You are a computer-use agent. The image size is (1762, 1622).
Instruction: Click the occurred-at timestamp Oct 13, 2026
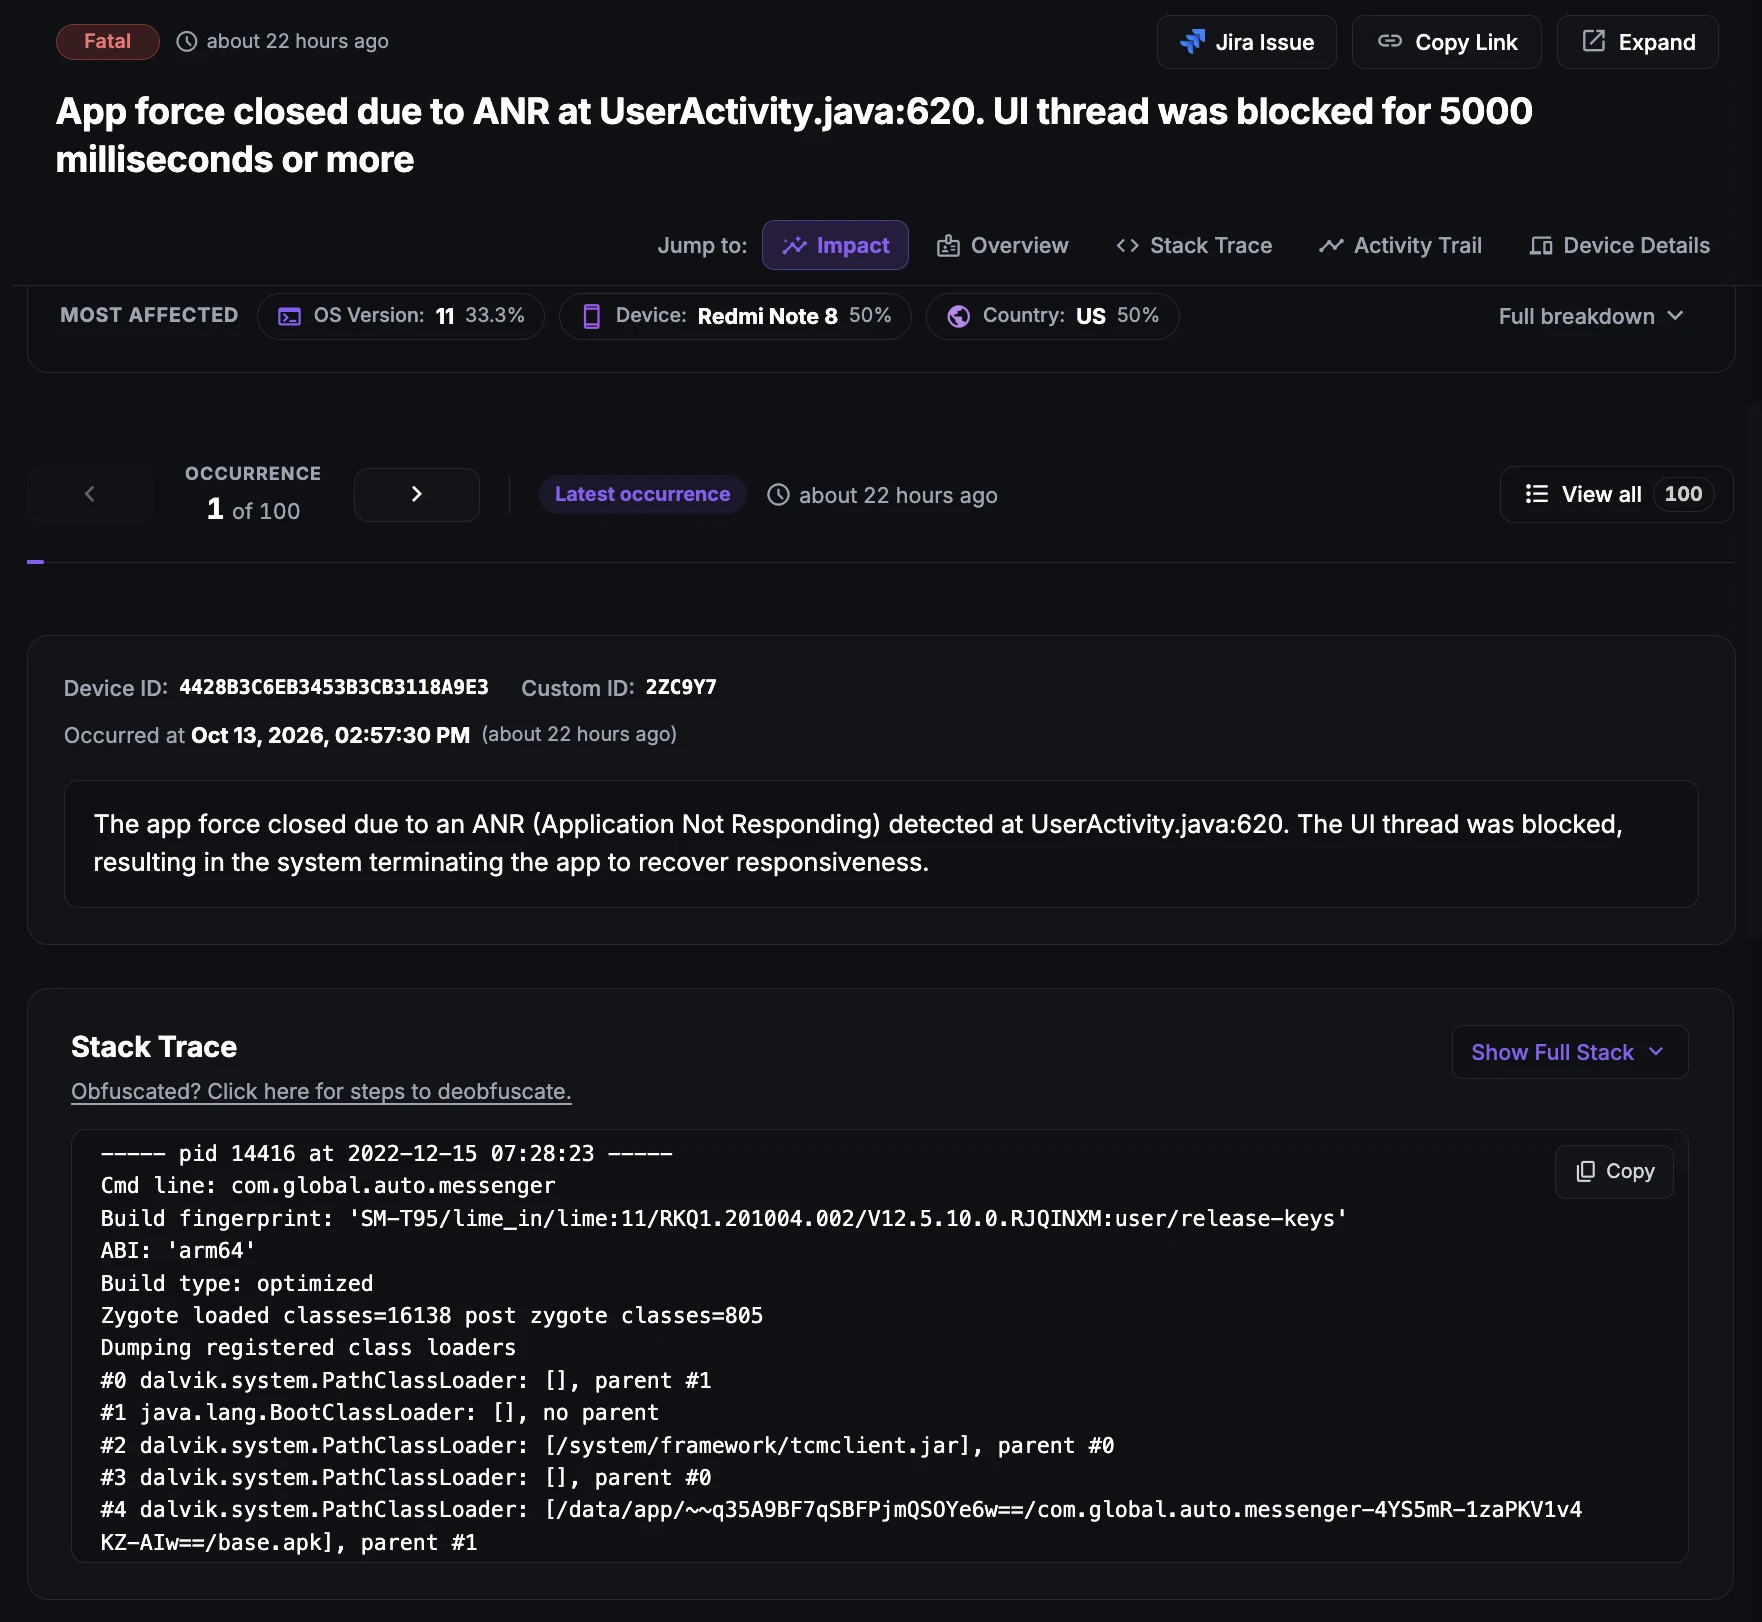pyautogui.click(x=330, y=735)
